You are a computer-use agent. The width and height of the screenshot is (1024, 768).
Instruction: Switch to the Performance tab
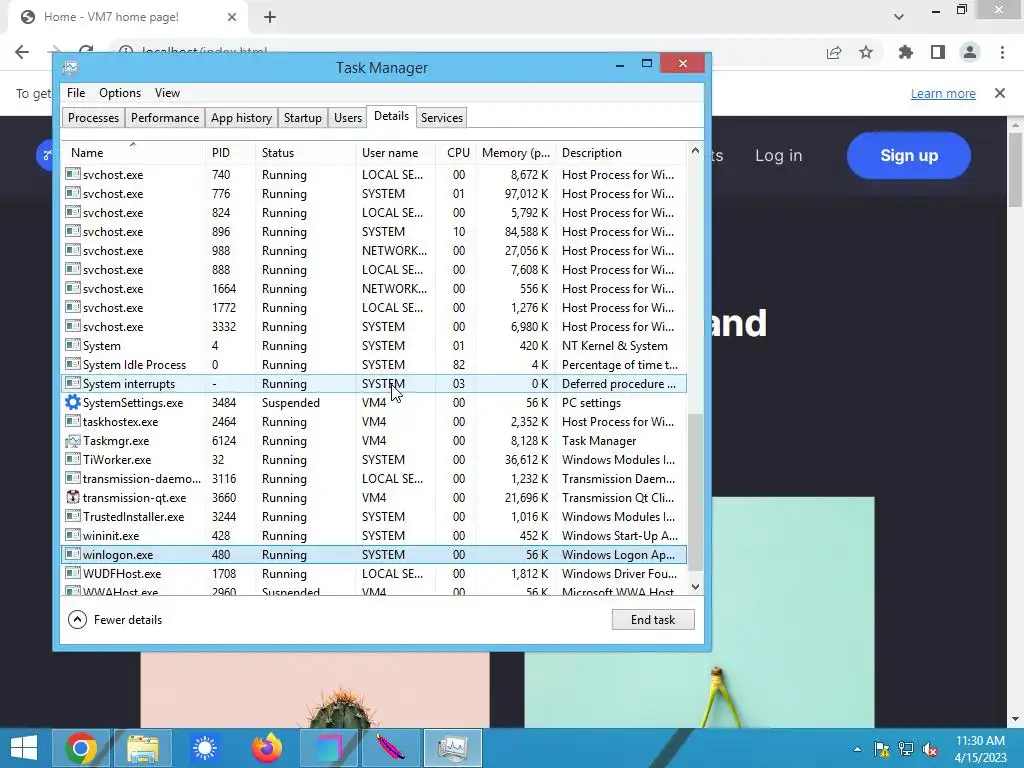165,118
